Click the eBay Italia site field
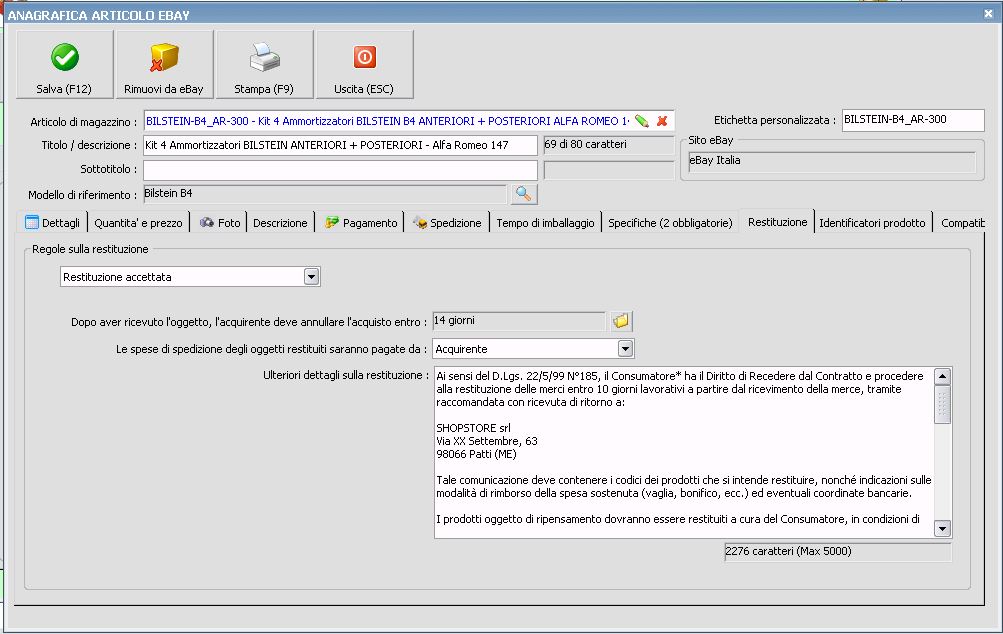Image resolution: width=1003 pixels, height=634 pixels. (832, 161)
